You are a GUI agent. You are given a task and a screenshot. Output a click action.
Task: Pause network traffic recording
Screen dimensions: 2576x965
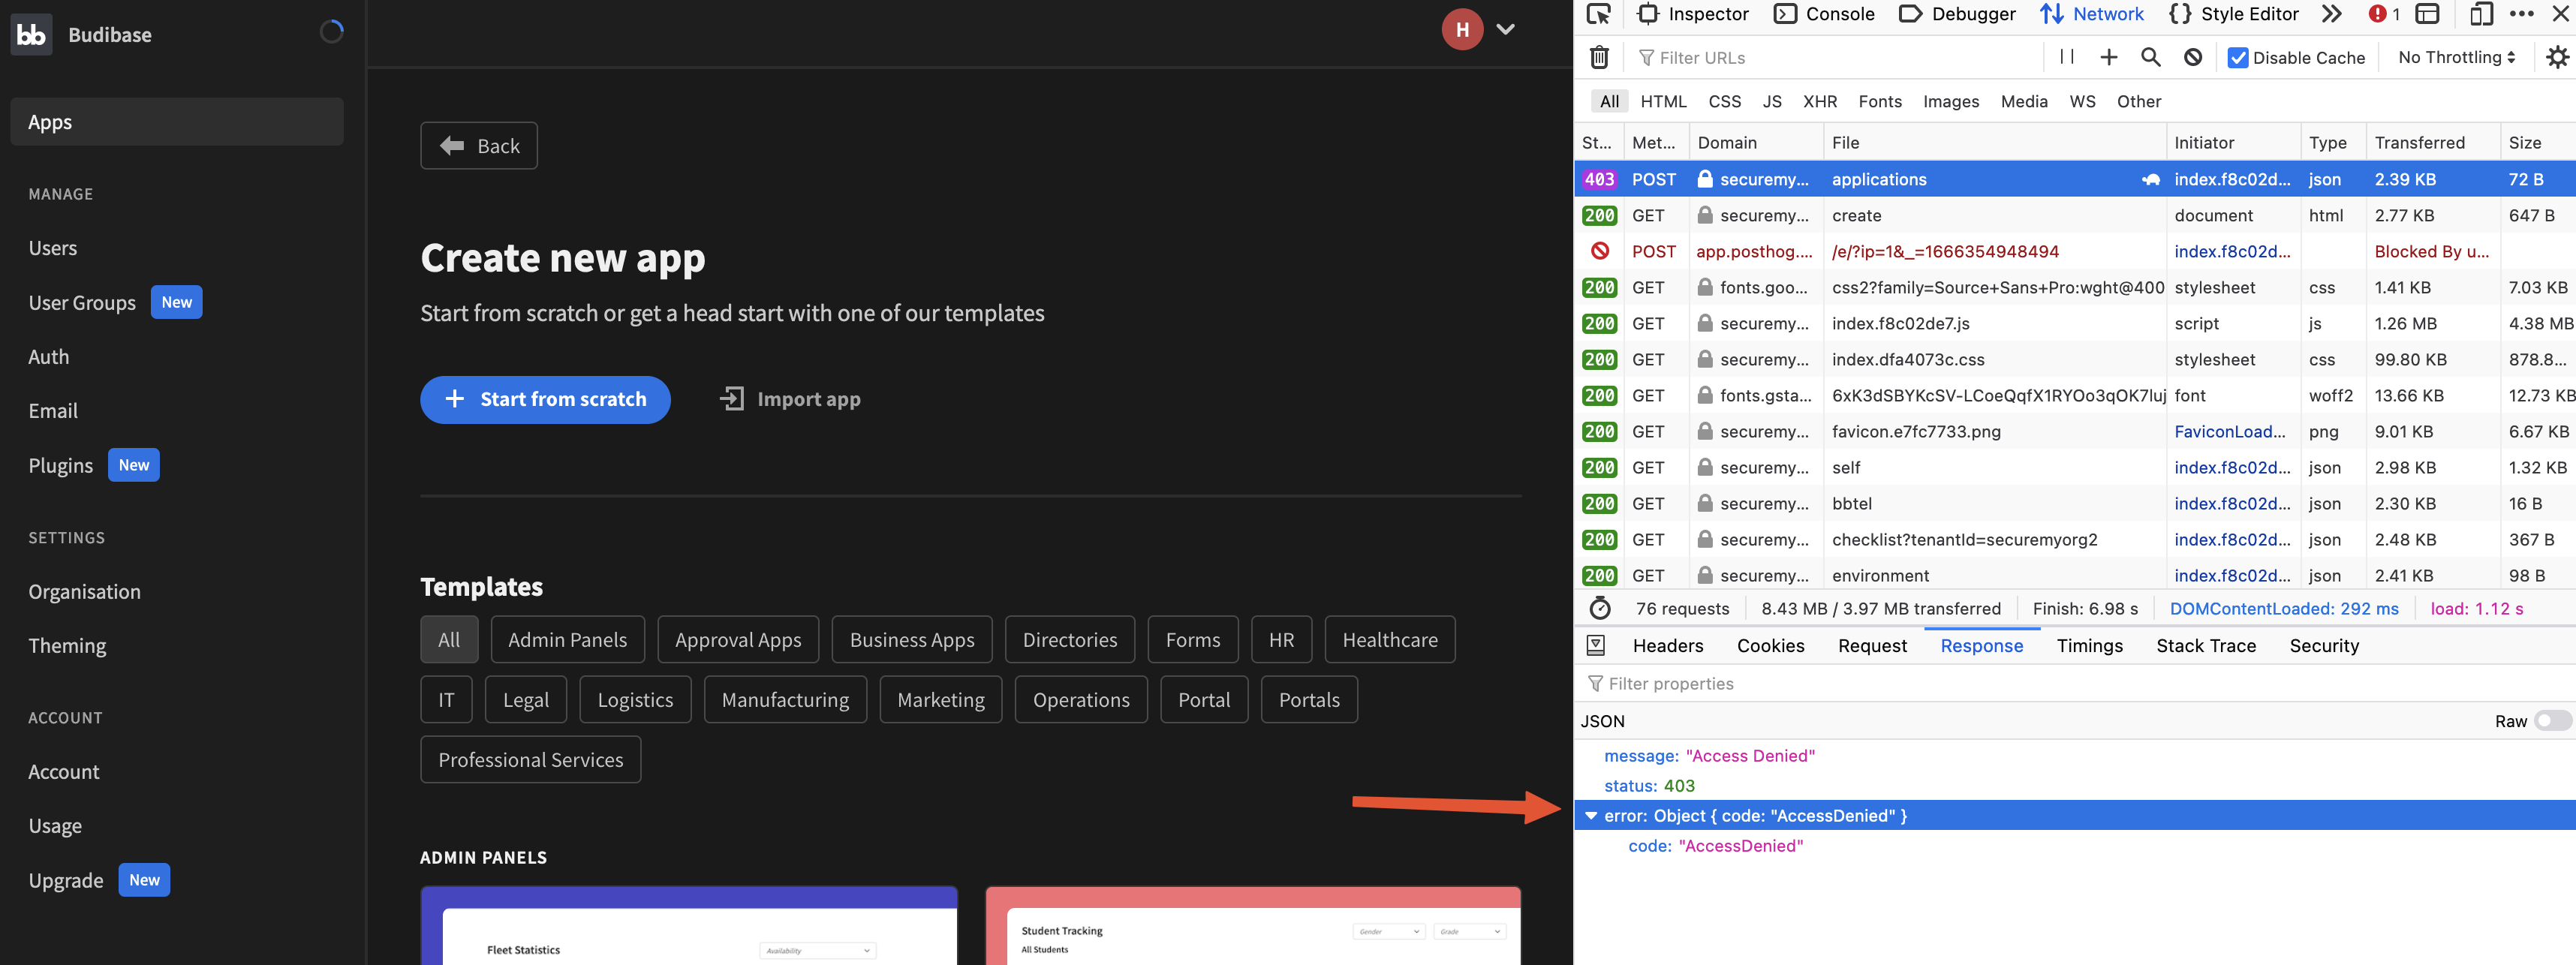click(2066, 57)
